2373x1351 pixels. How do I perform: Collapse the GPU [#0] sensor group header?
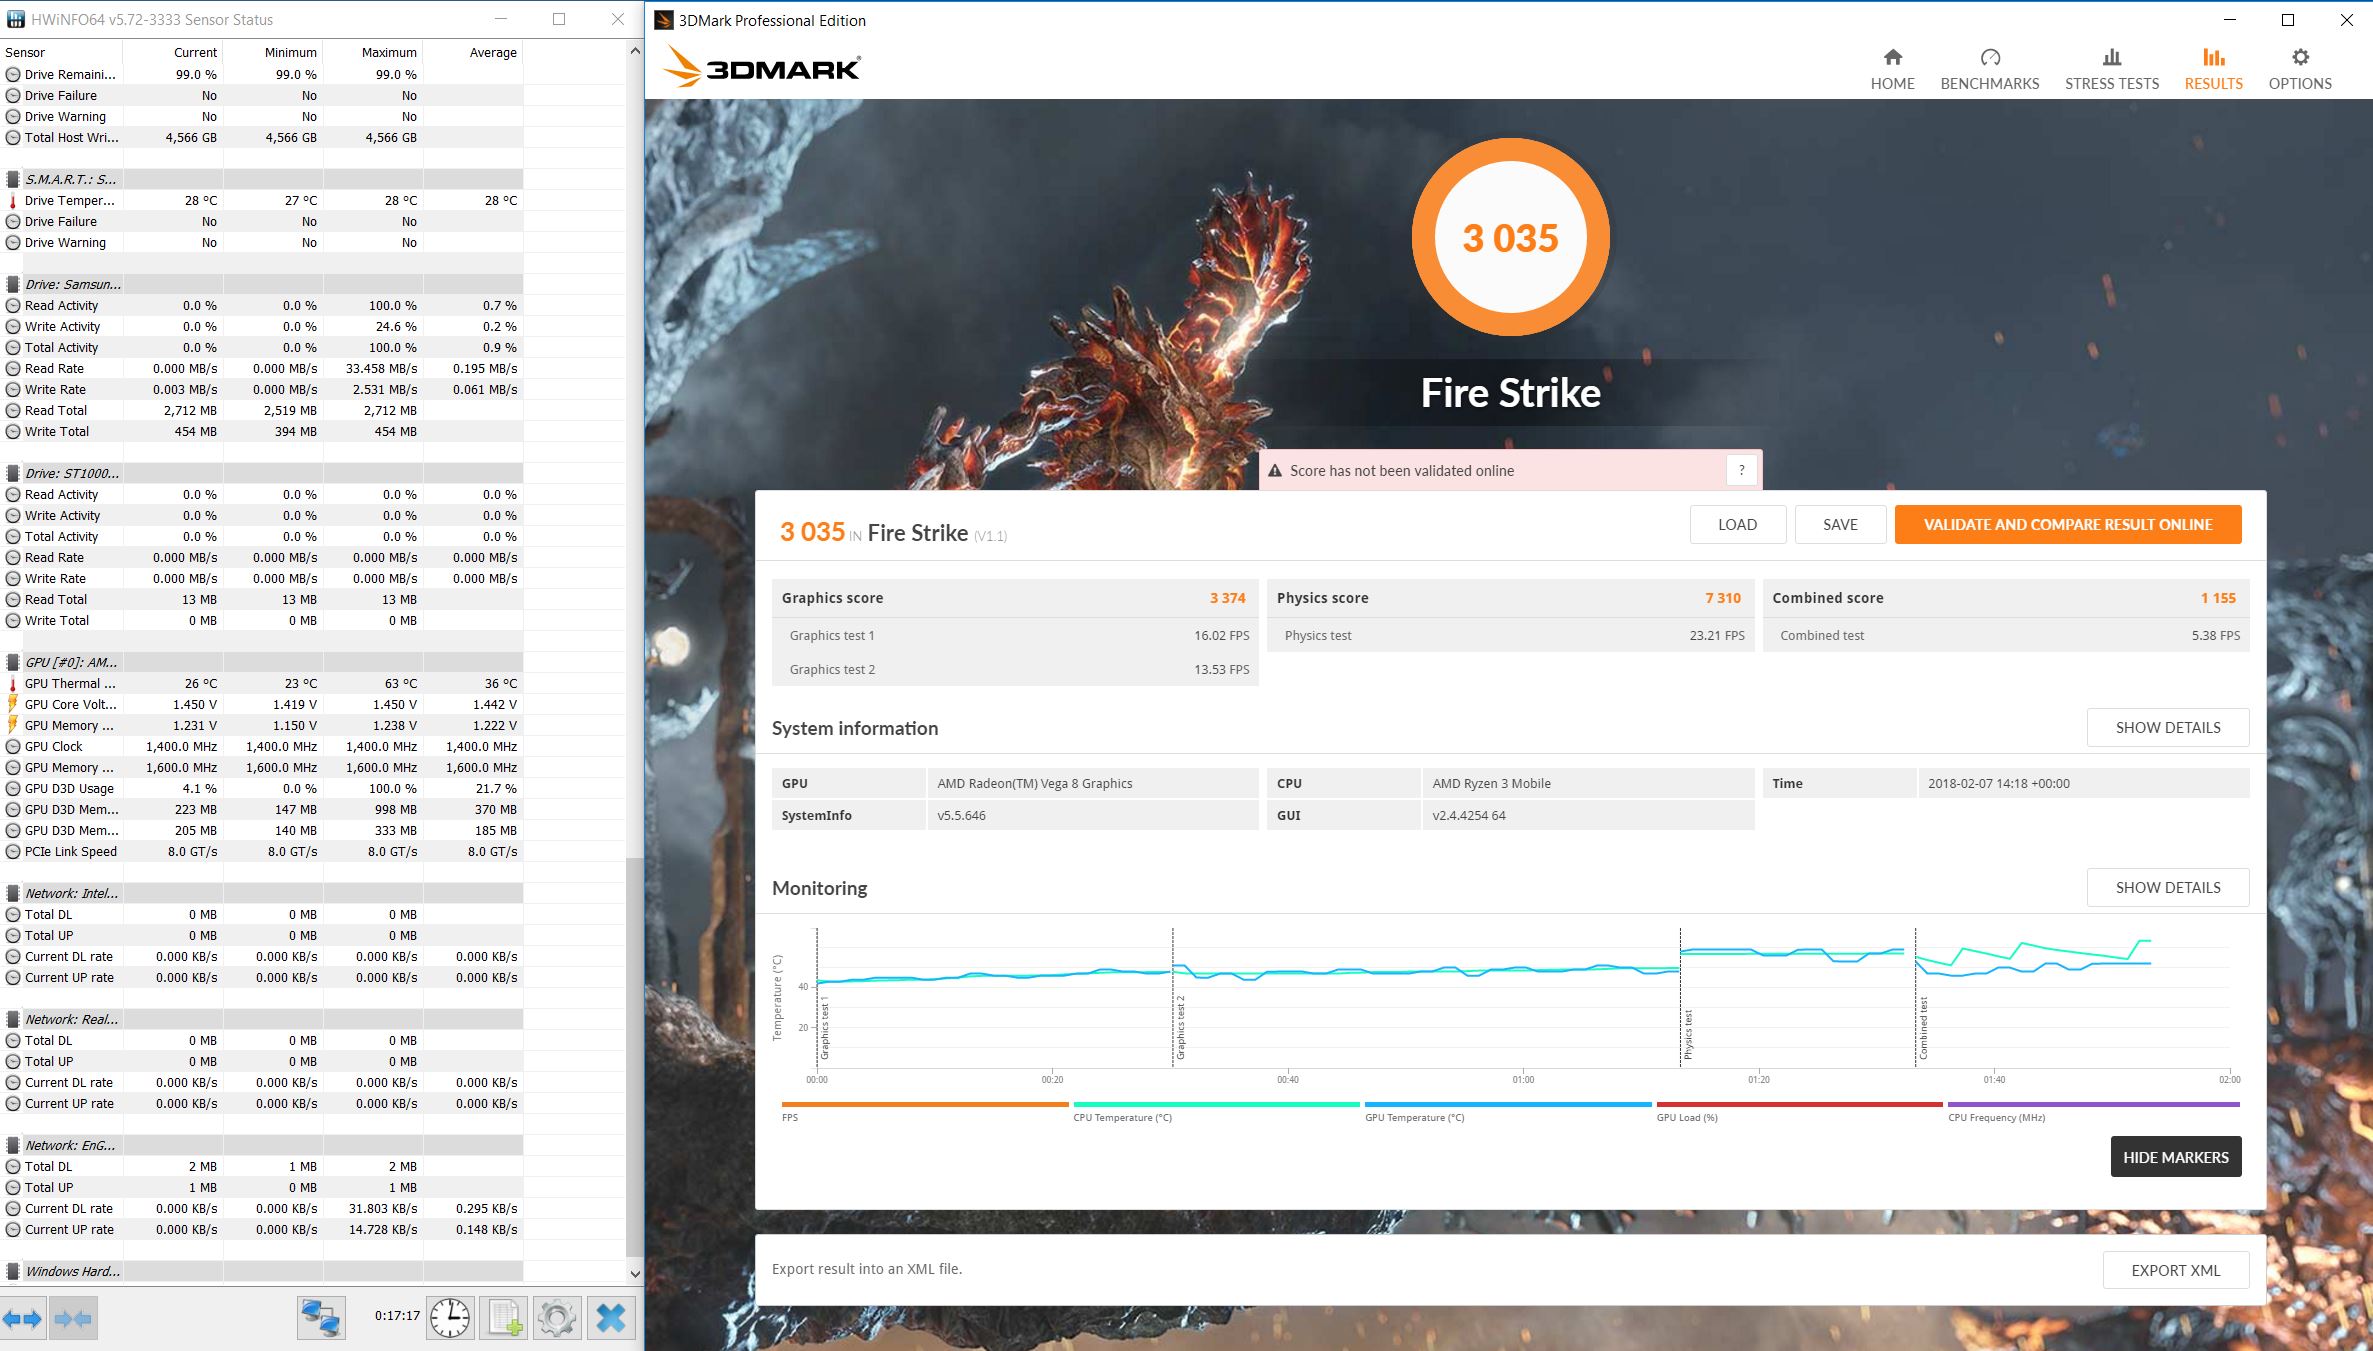tap(70, 662)
